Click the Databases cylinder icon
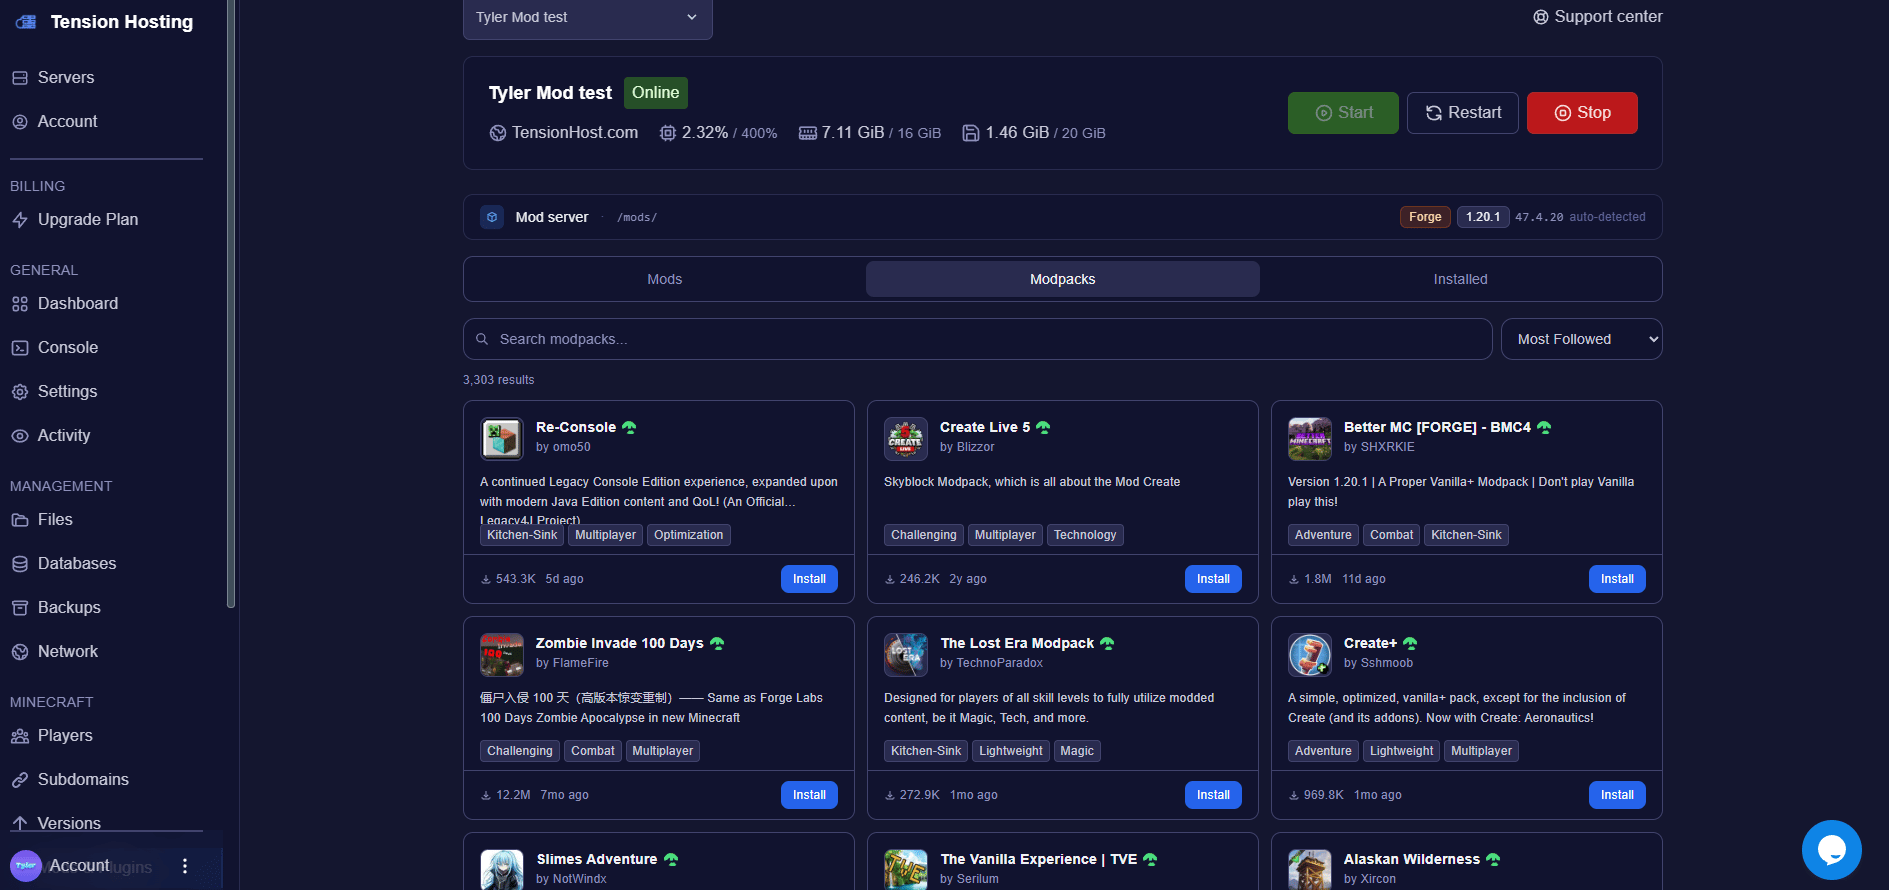The height and width of the screenshot is (890, 1889). point(20,564)
